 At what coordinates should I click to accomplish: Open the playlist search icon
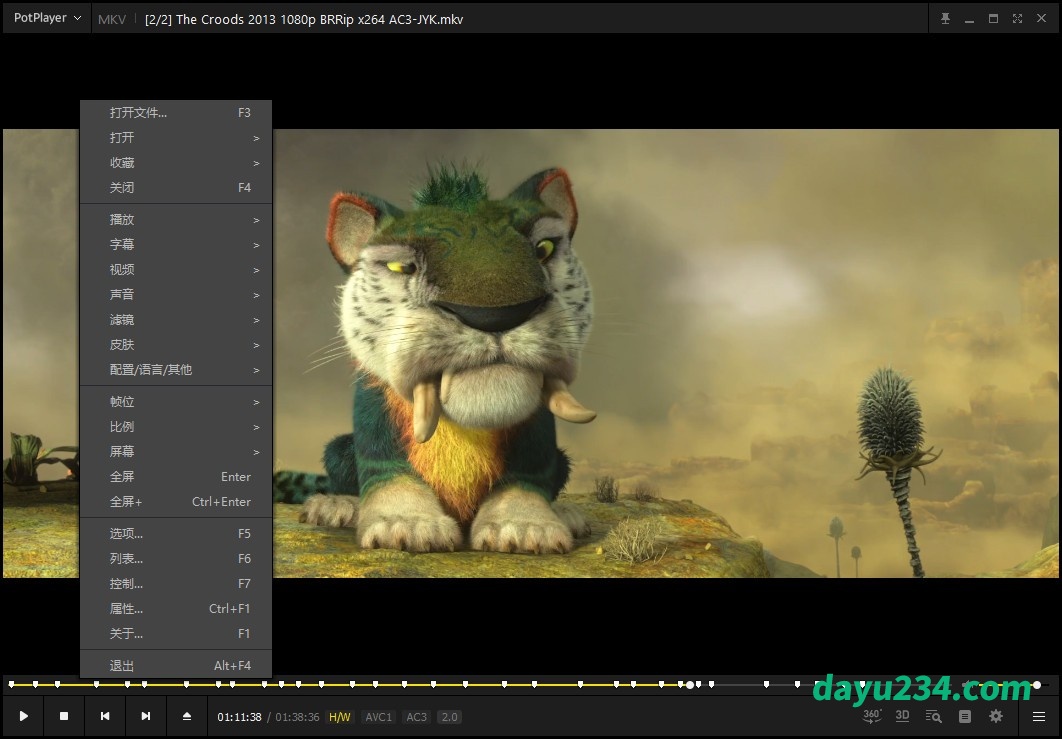click(x=934, y=716)
